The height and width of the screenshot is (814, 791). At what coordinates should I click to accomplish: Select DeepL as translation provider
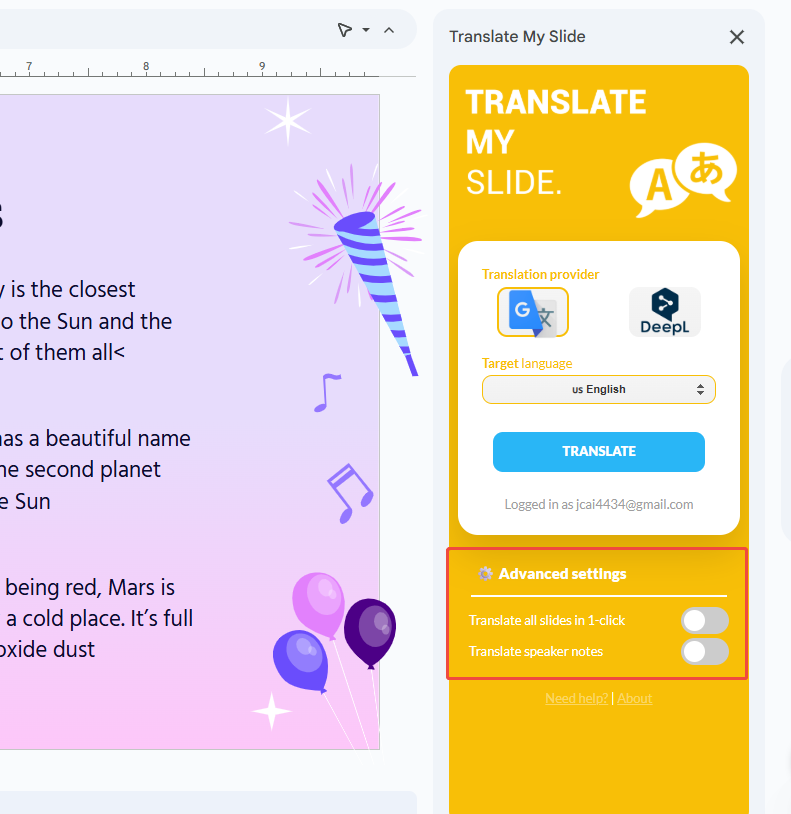[664, 312]
